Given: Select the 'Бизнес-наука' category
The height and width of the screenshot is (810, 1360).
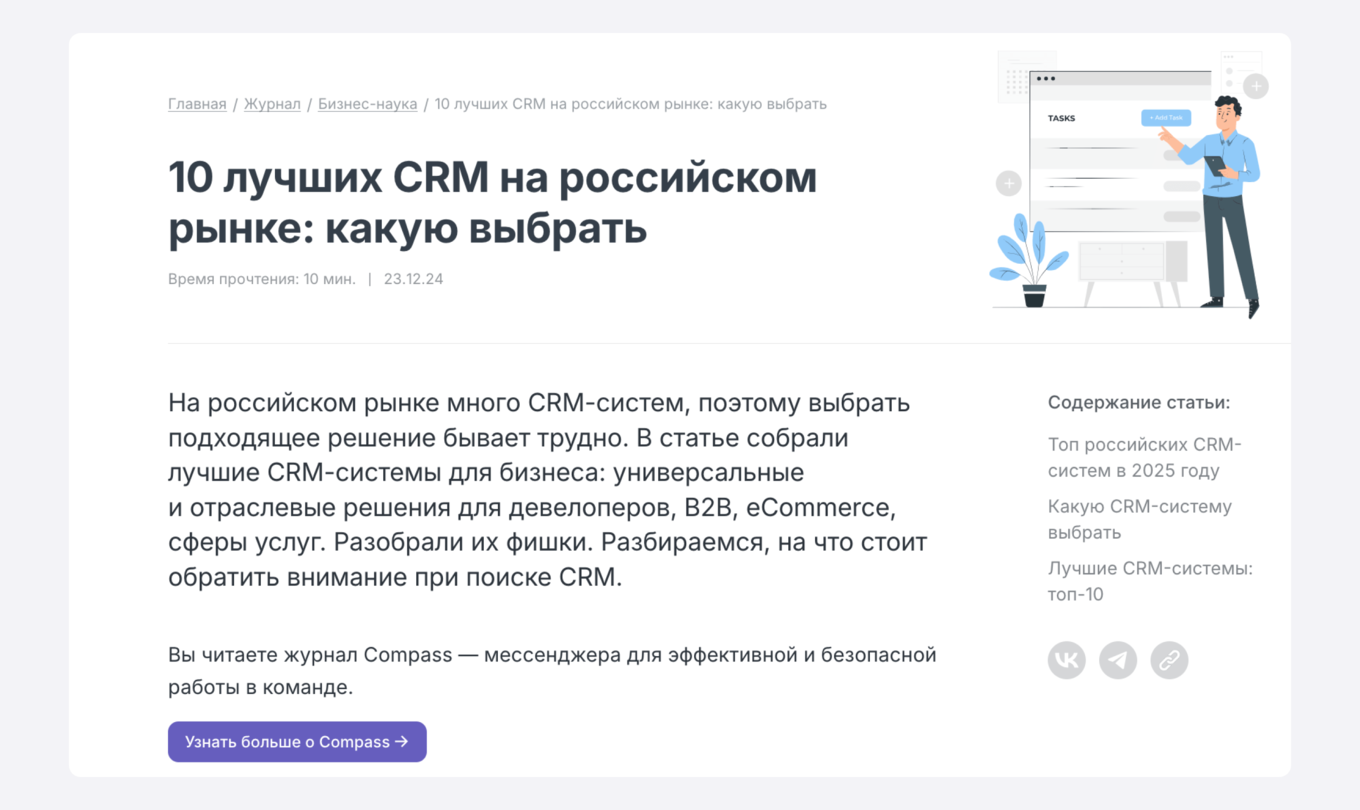Looking at the screenshot, I should [x=367, y=103].
